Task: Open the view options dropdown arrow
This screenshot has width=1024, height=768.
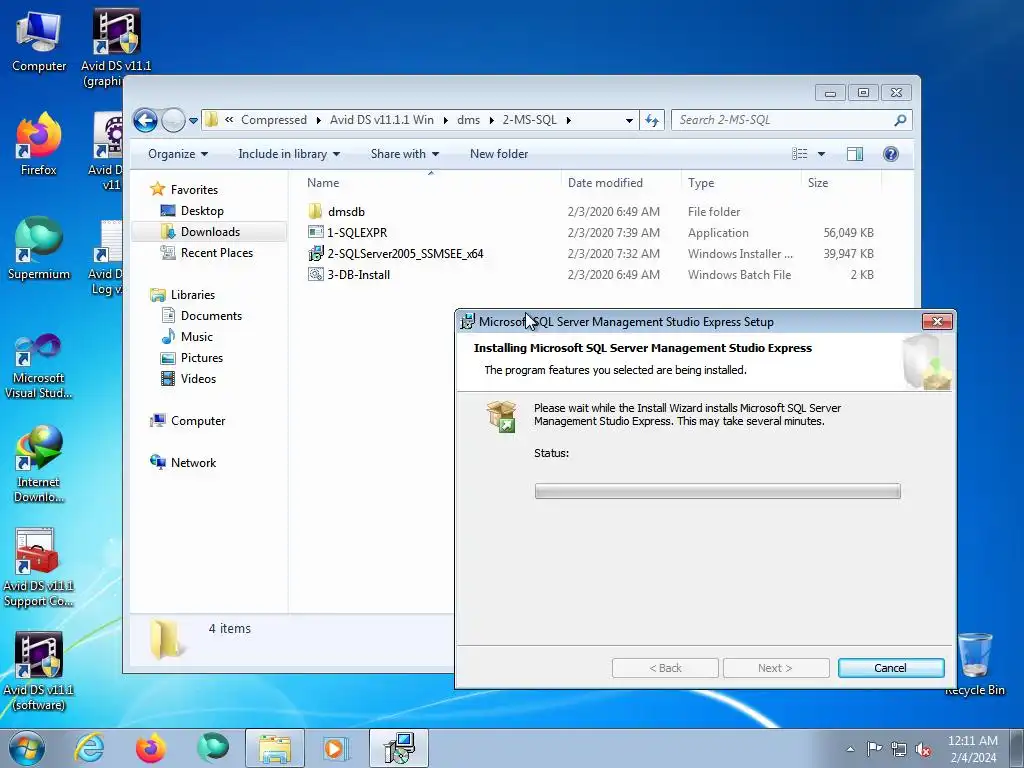Action: (822, 154)
